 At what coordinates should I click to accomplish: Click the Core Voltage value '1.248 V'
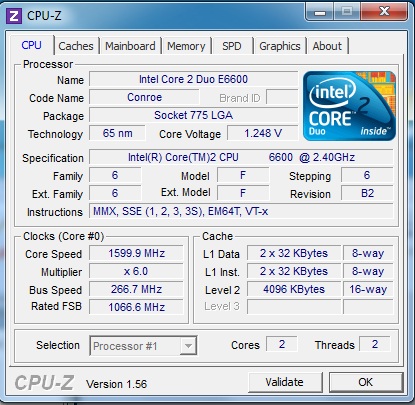tap(263, 133)
